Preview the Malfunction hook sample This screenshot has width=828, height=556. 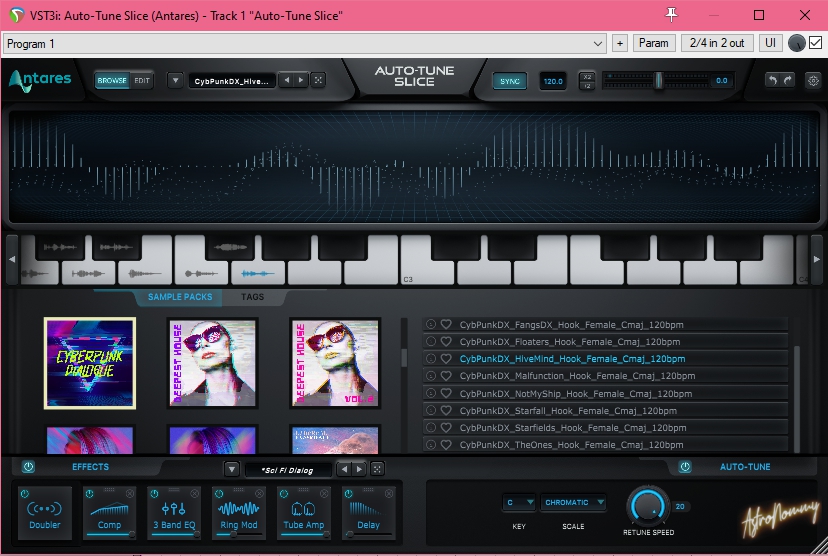coord(431,375)
